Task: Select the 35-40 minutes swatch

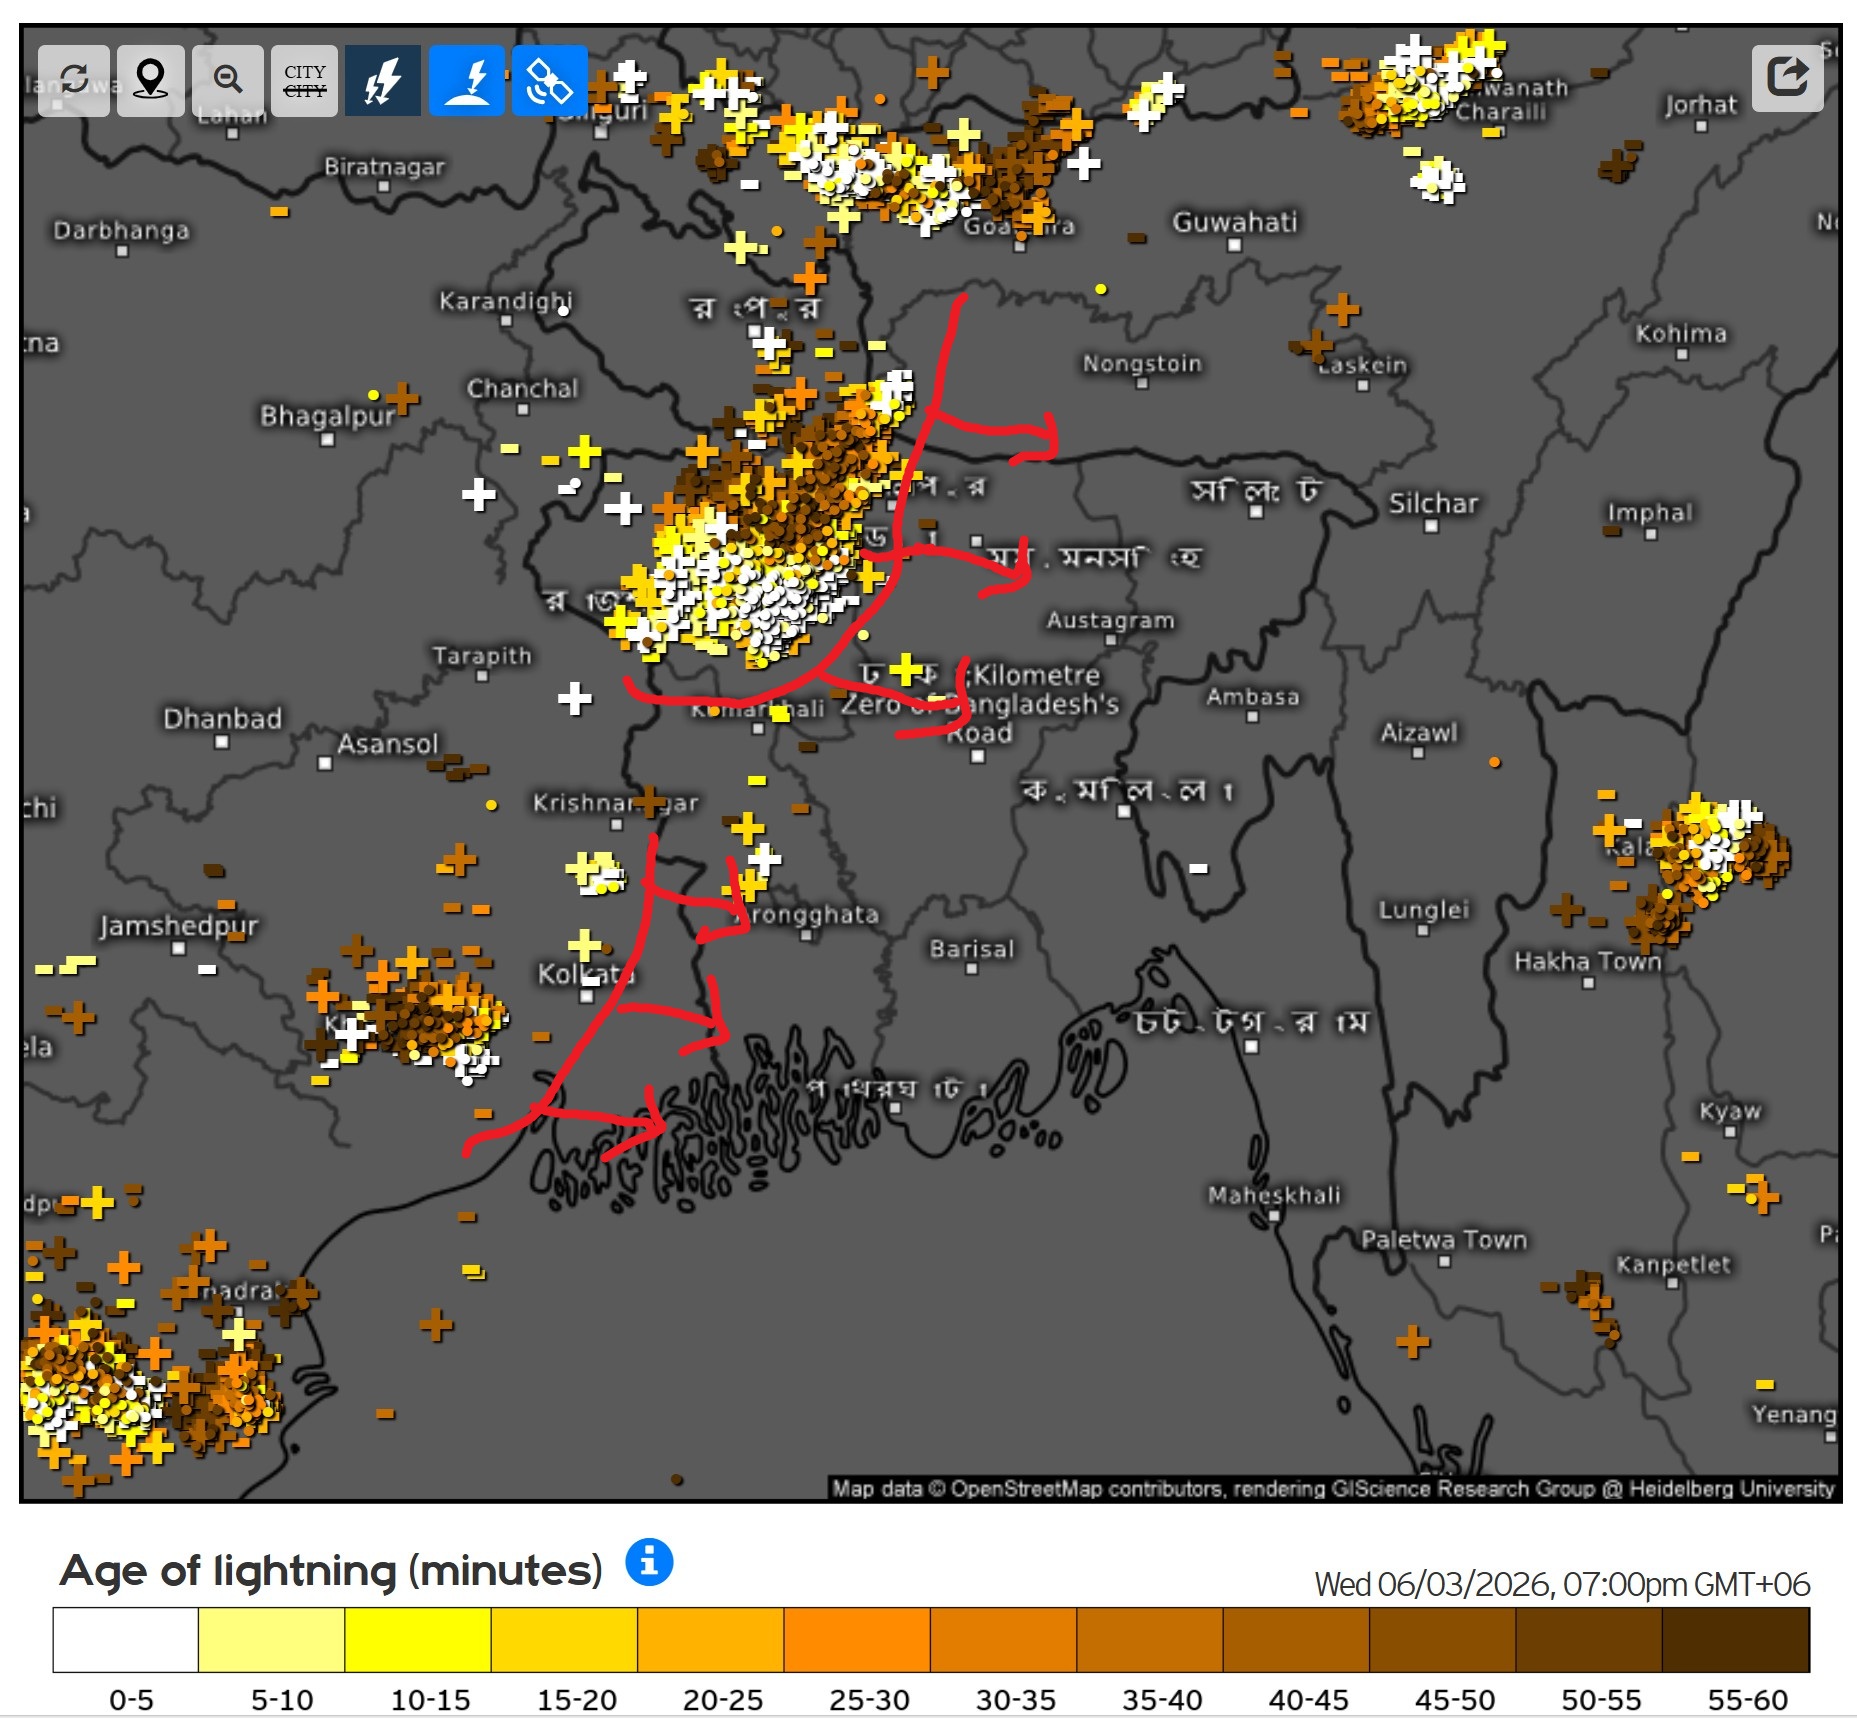Action: pyautogui.click(x=1150, y=1640)
